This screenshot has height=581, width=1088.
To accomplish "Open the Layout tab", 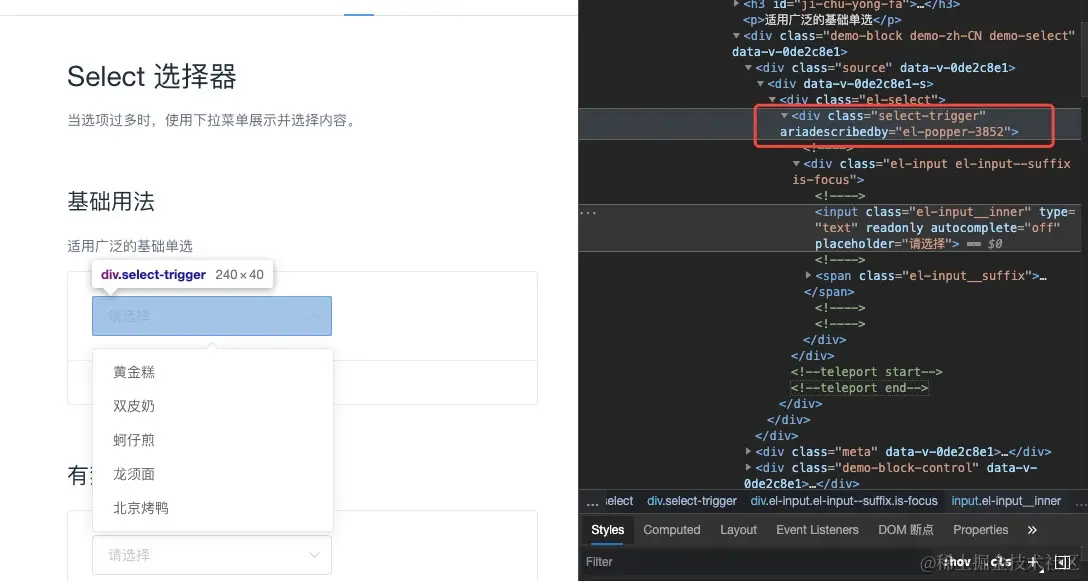I will coord(738,530).
